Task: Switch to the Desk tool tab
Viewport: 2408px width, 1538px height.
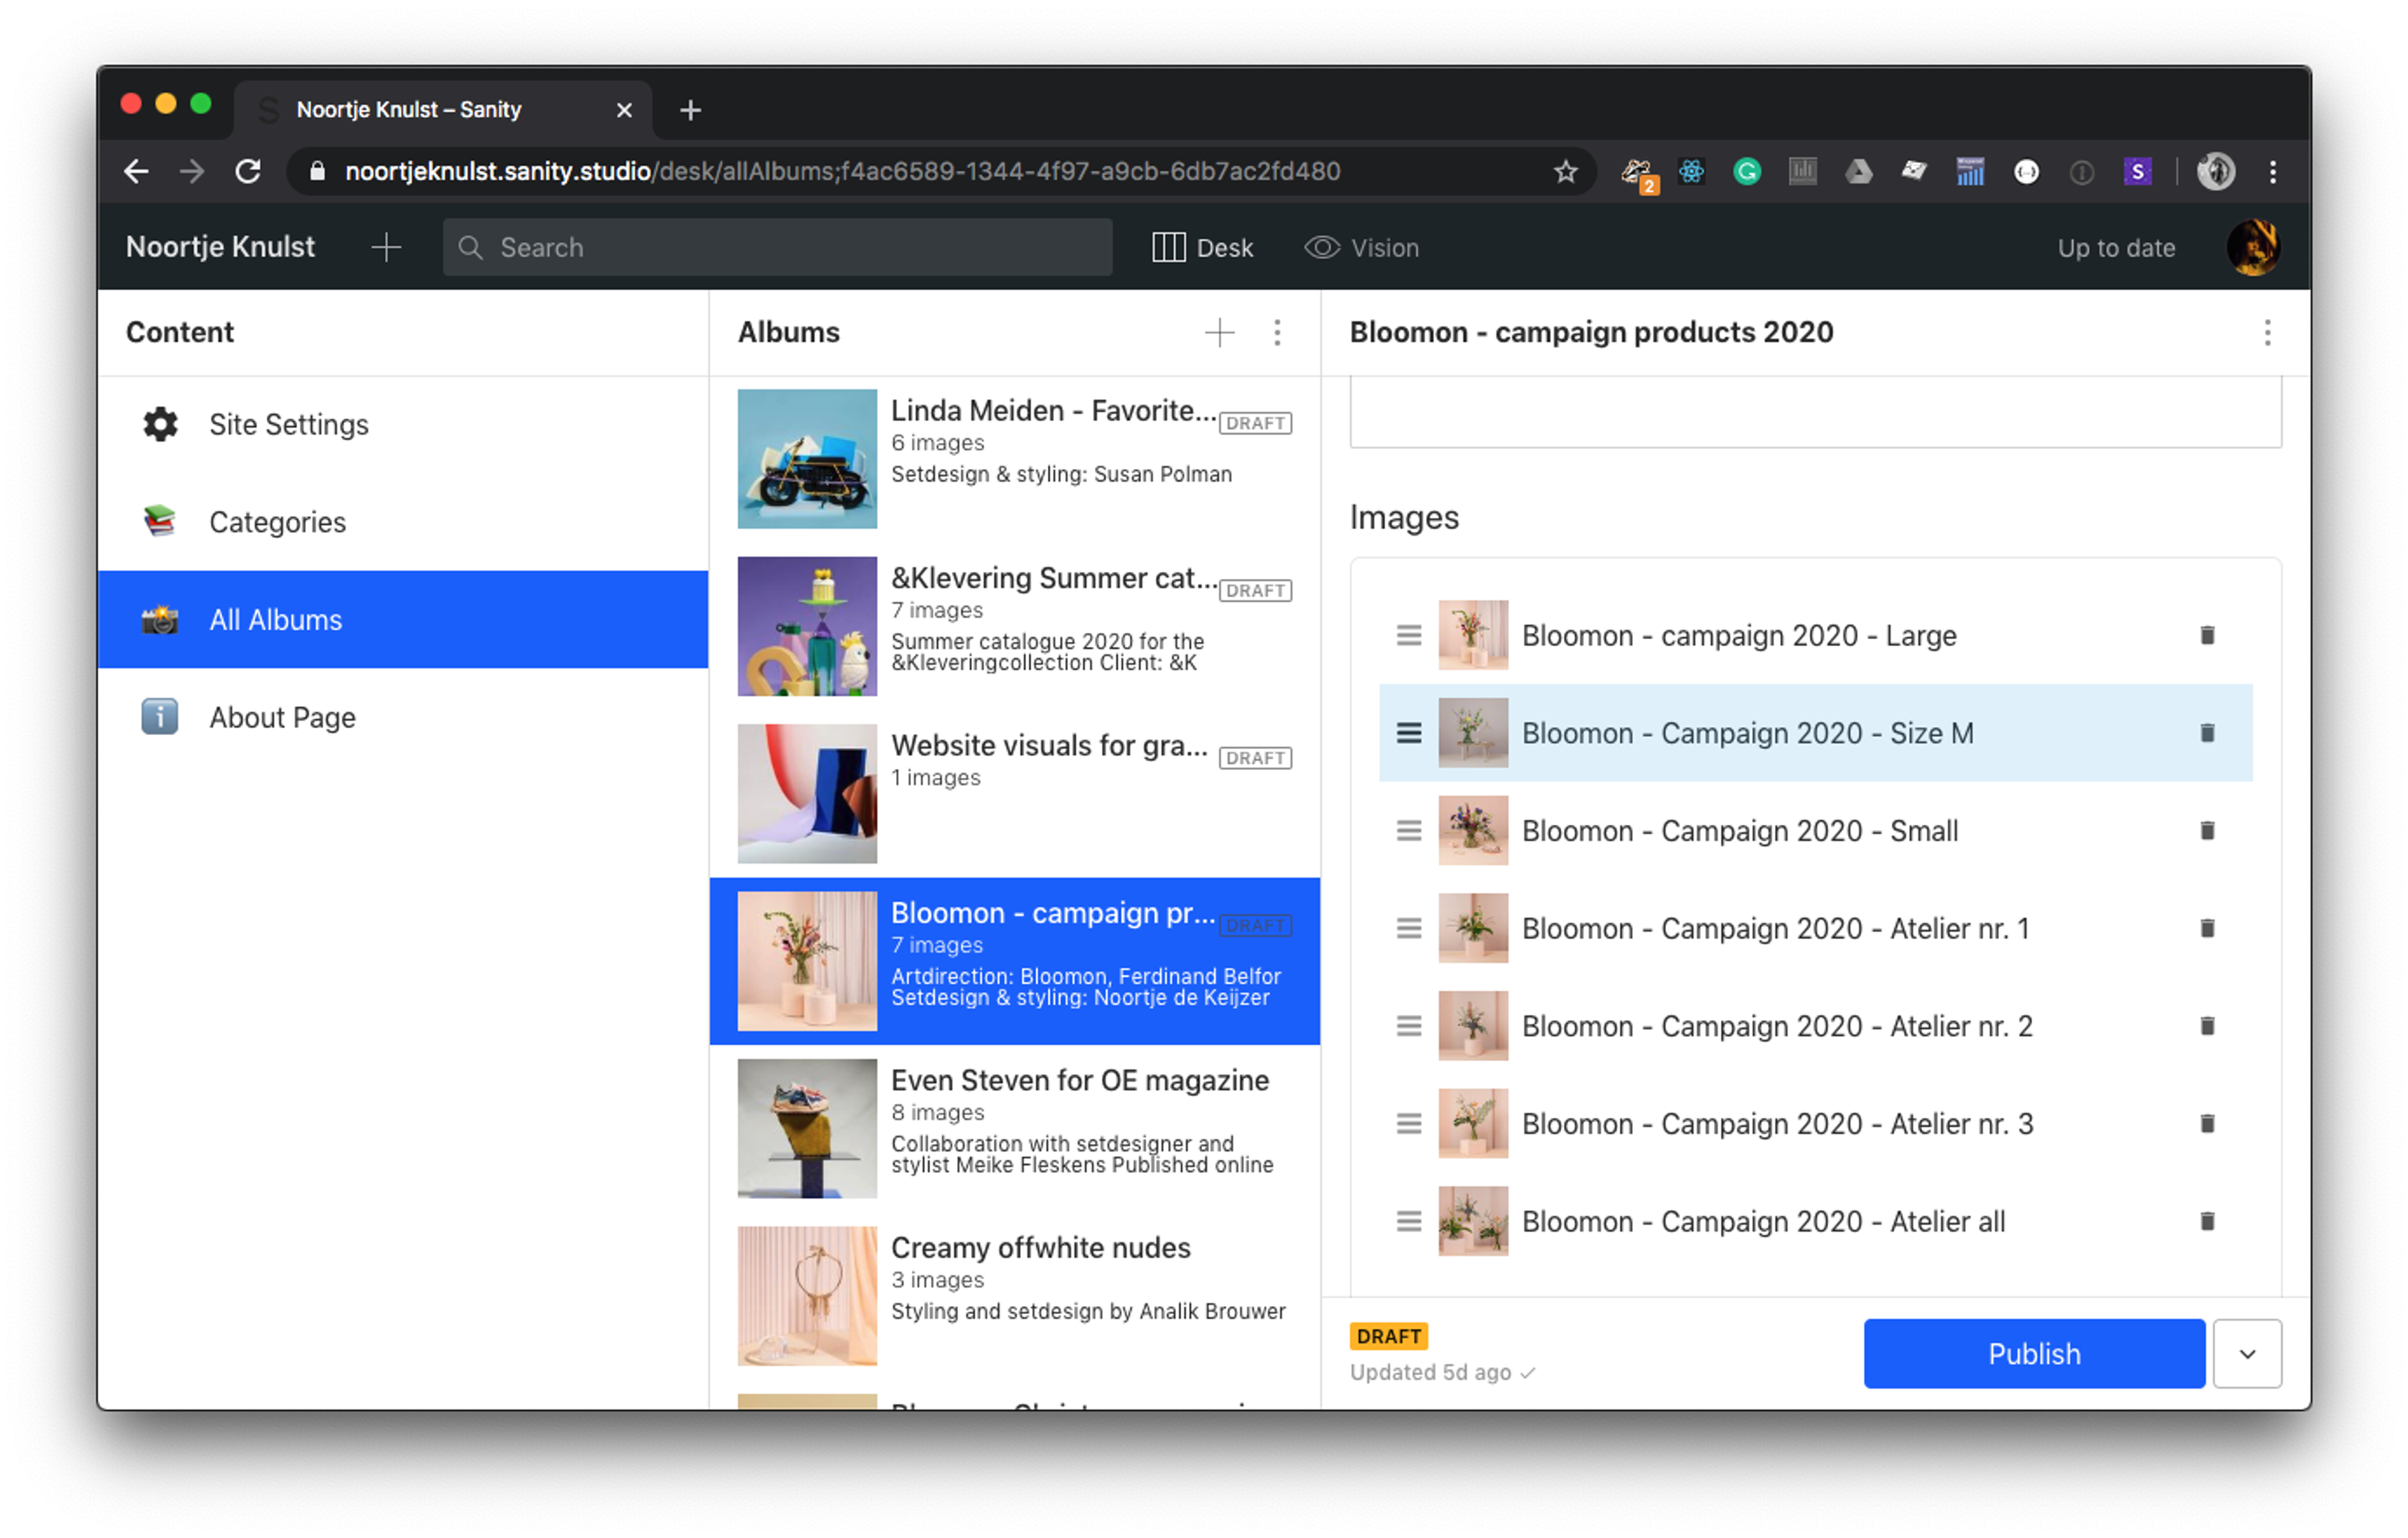Action: pyautogui.click(x=1203, y=248)
